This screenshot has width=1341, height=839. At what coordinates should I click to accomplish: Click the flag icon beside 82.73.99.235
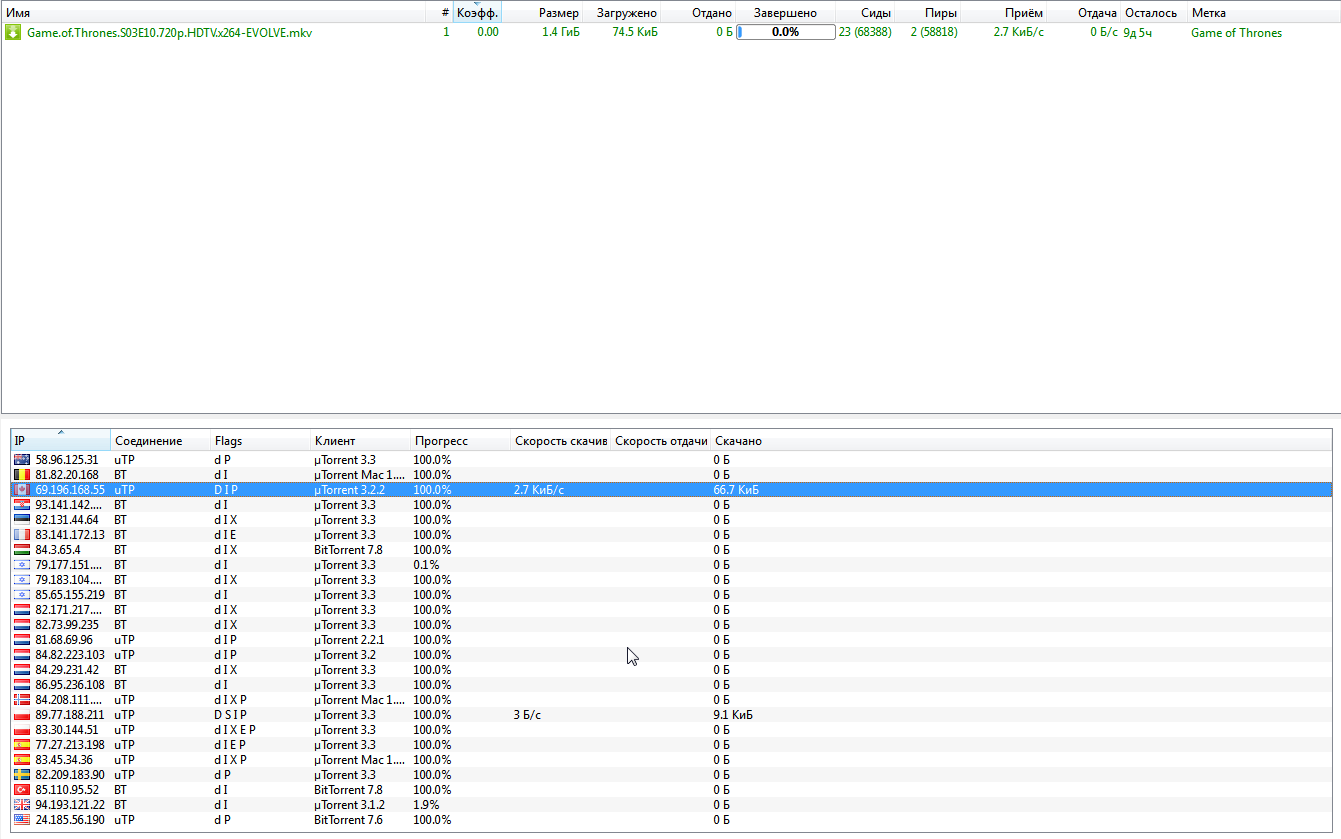click(x=22, y=625)
